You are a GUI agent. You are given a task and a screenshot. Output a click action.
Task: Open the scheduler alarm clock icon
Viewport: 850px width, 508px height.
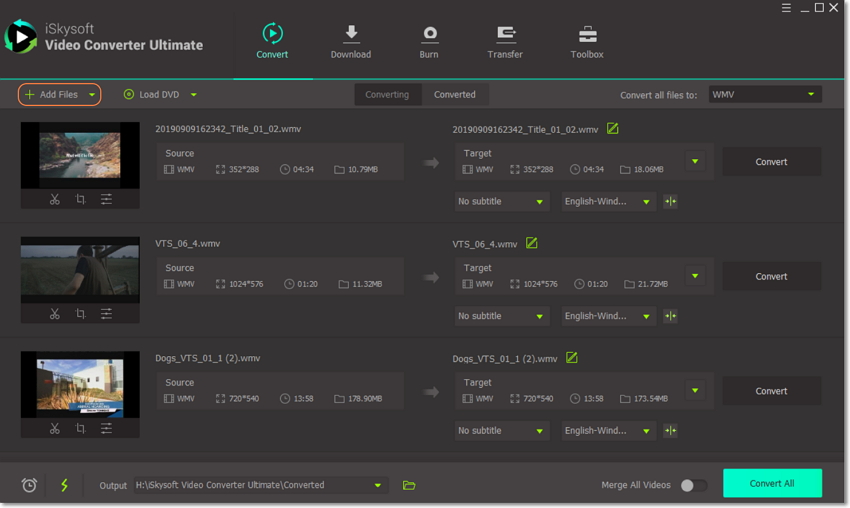[29, 485]
